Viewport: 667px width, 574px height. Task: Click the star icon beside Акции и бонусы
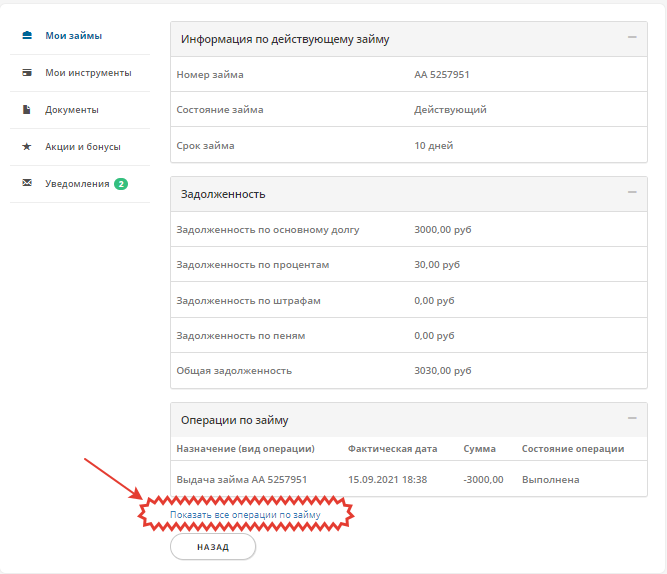(27, 147)
